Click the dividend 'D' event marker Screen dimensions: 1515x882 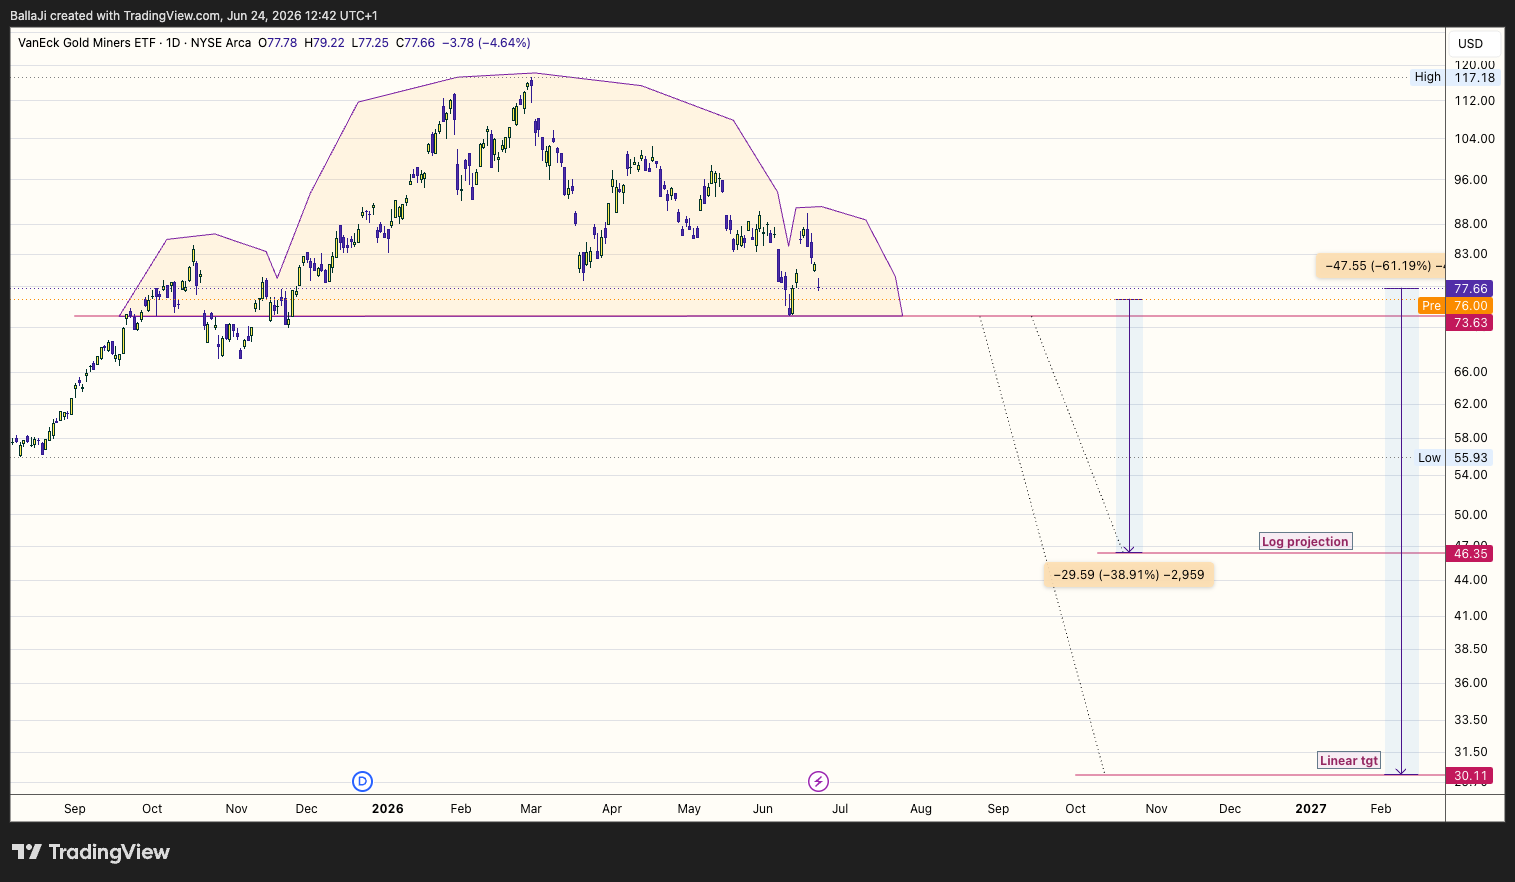(362, 782)
